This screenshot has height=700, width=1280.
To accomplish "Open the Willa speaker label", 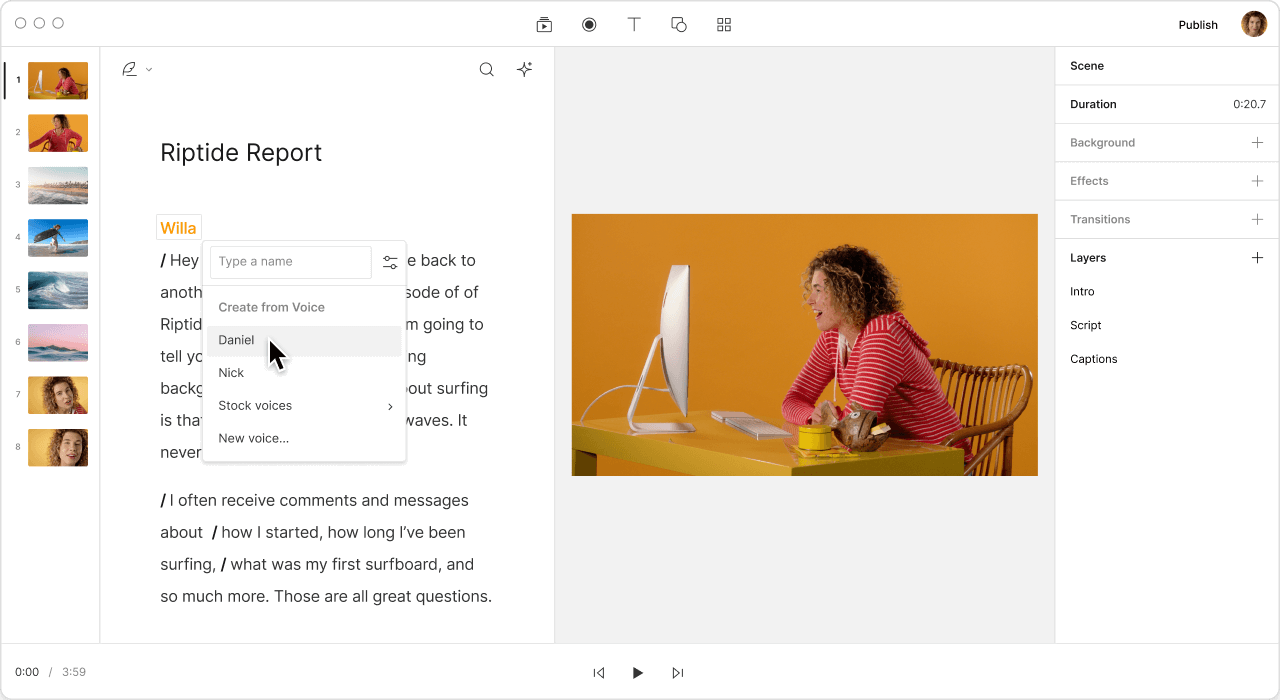I will click(x=178, y=227).
